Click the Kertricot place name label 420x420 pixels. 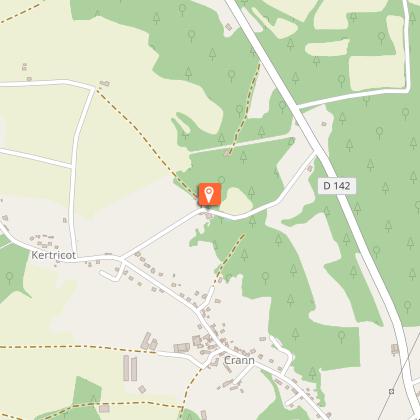click(53, 255)
